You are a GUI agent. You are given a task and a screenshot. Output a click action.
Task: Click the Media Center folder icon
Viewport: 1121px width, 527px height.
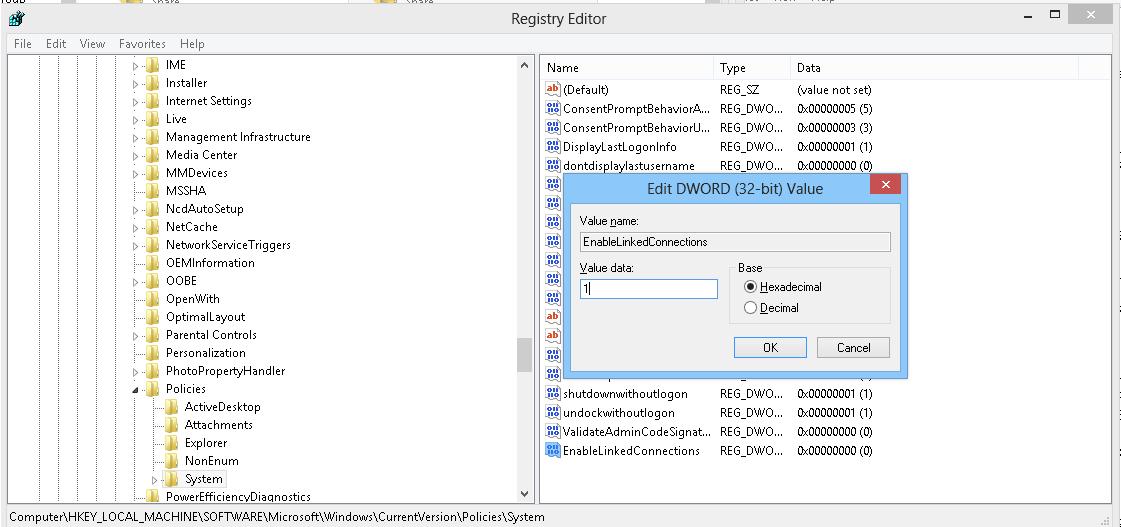(x=152, y=155)
